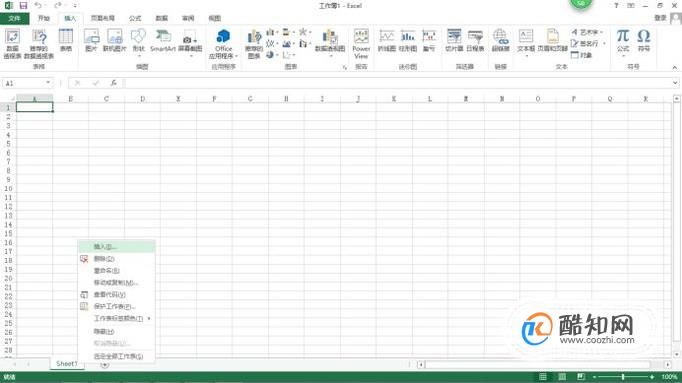Image resolution: width=682 pixels, height=383 pixels.
Task: Insert a text box from the ribbon
Action: [x=526, y=41]
